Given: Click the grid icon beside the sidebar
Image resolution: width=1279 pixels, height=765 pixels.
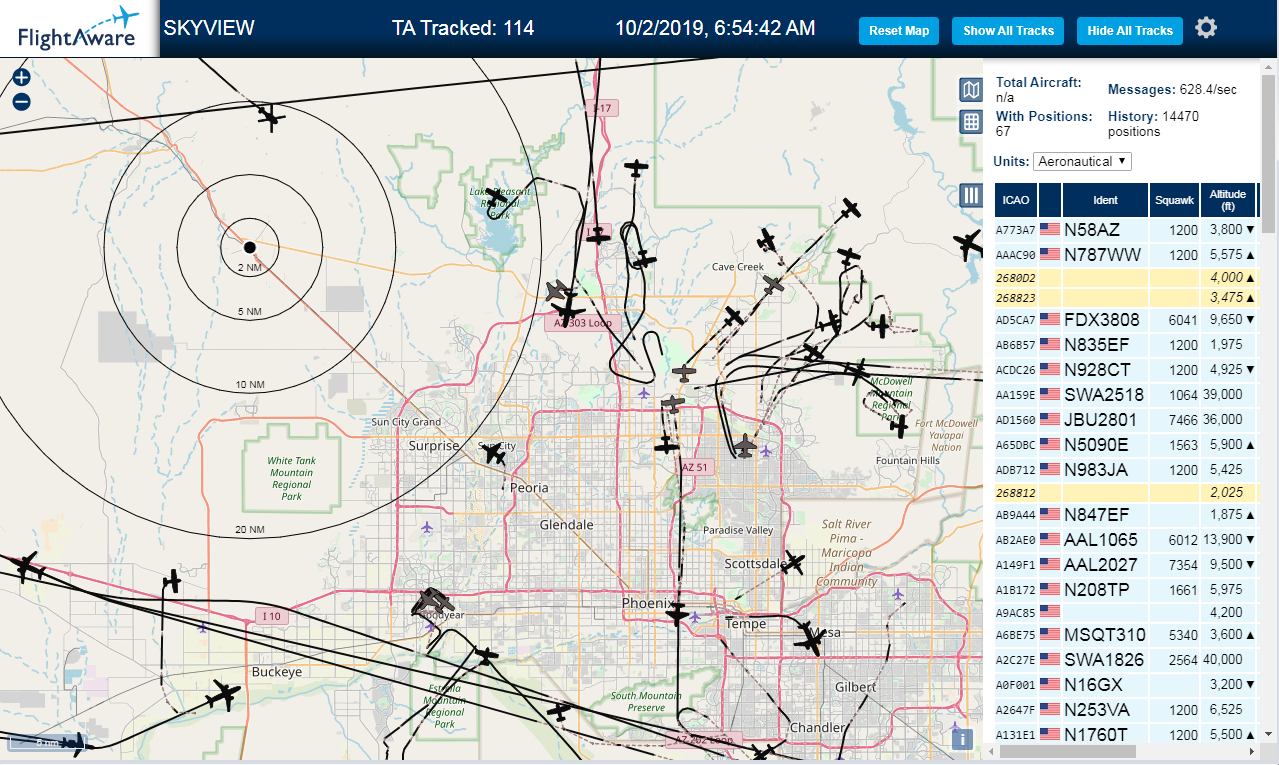Looking at the screenshot, I should pos(970,122).
